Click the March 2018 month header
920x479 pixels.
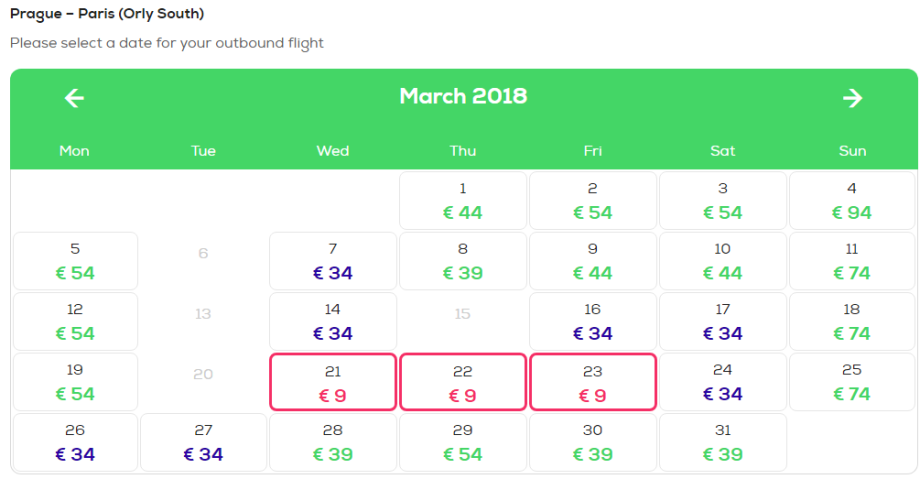tap(463, 97)
